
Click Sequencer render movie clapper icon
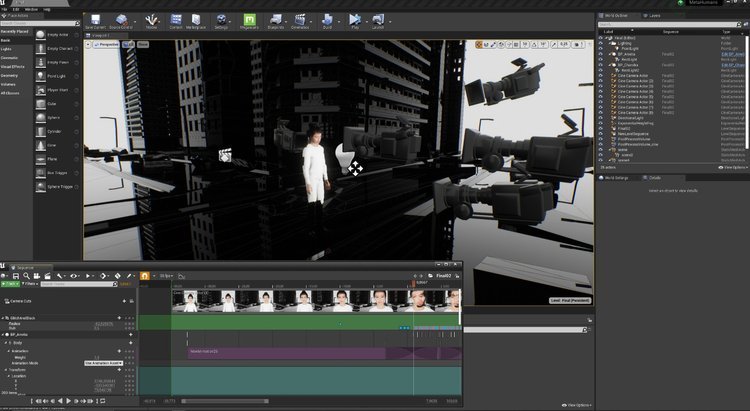point(47,276)
